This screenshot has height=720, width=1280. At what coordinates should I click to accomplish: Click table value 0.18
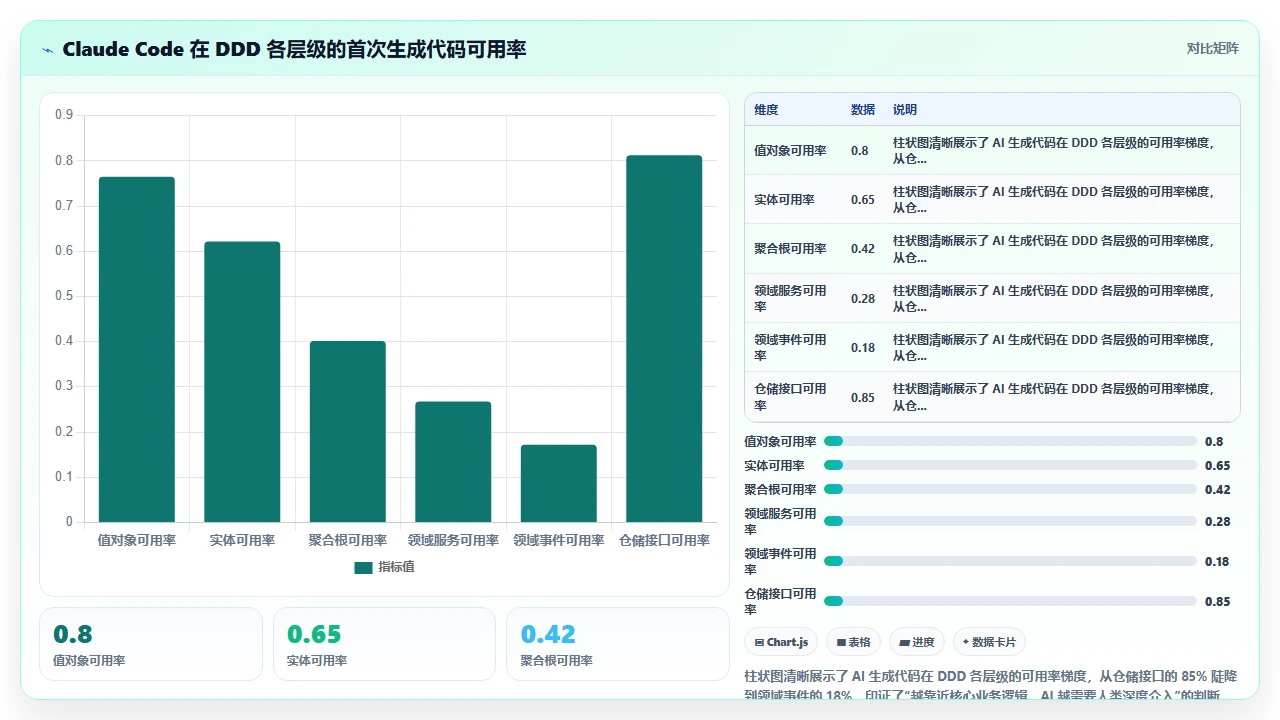[x=863, y=348]
